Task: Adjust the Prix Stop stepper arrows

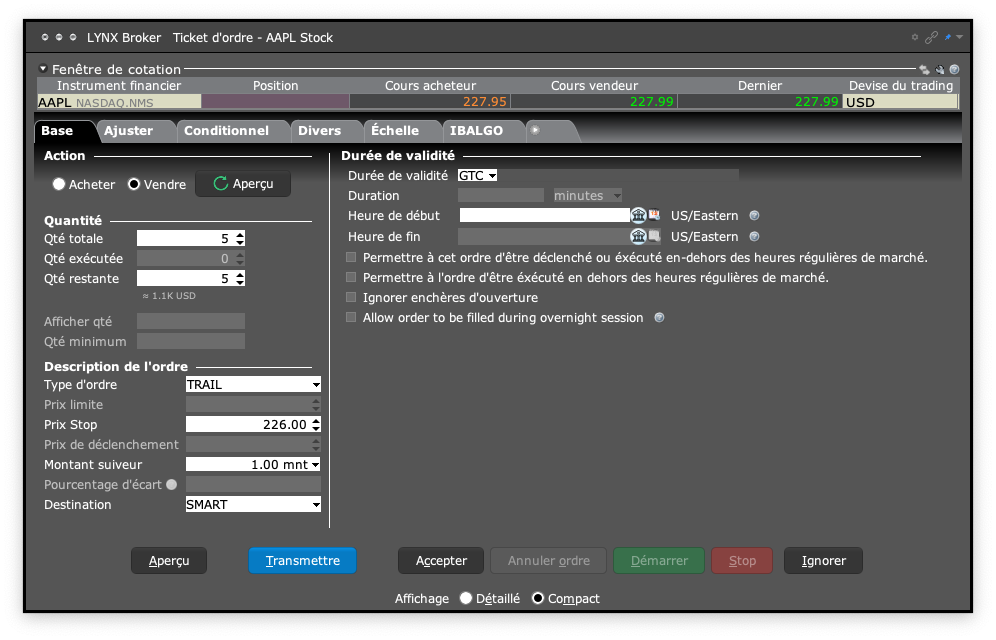Action: [316, 424]
